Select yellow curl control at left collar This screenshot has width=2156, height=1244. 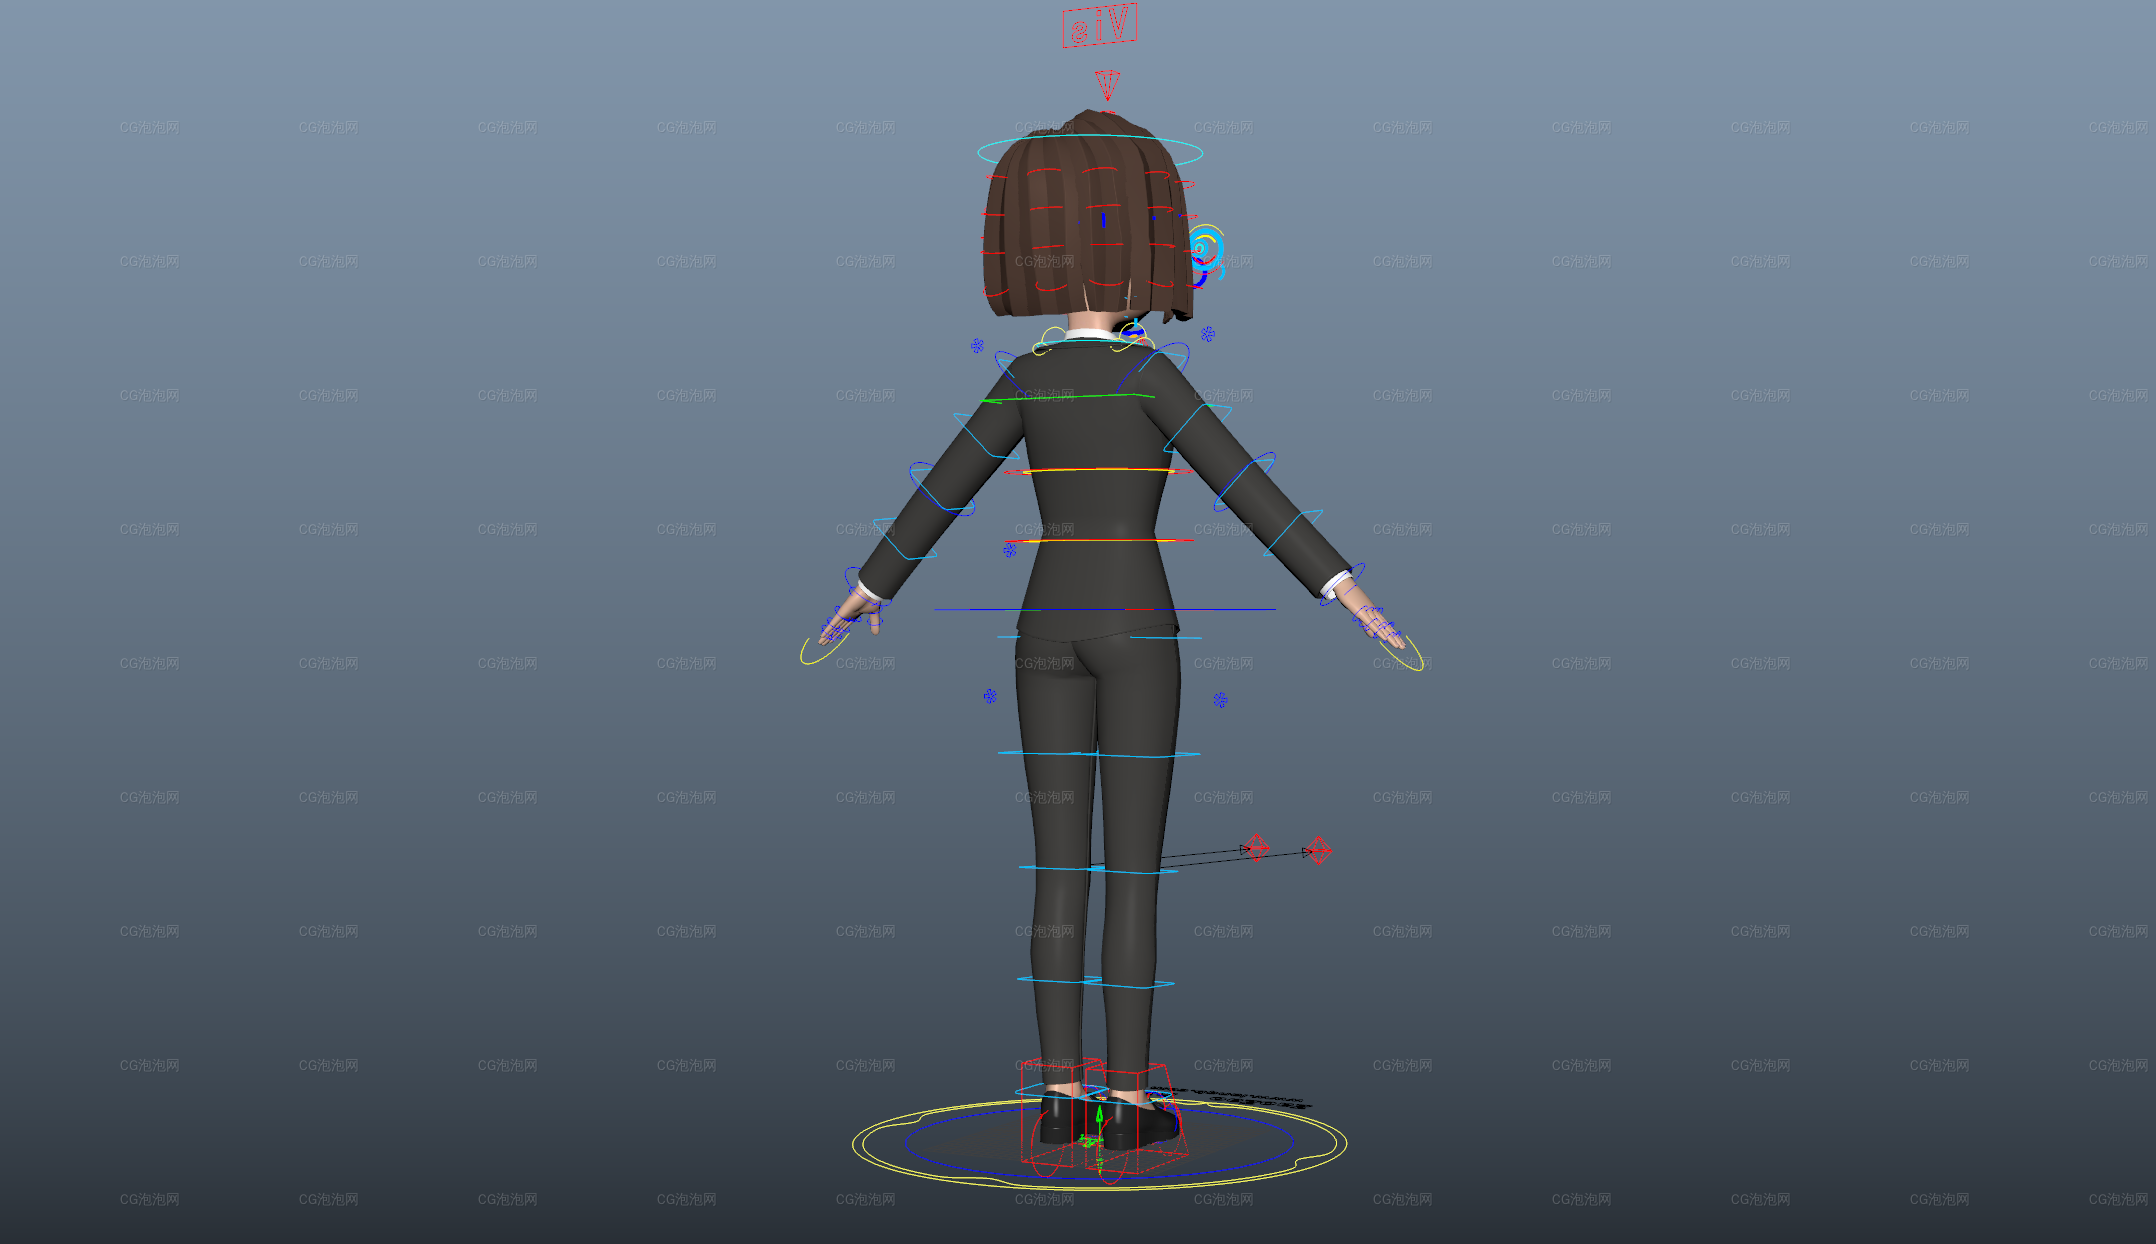[1049, 339]
